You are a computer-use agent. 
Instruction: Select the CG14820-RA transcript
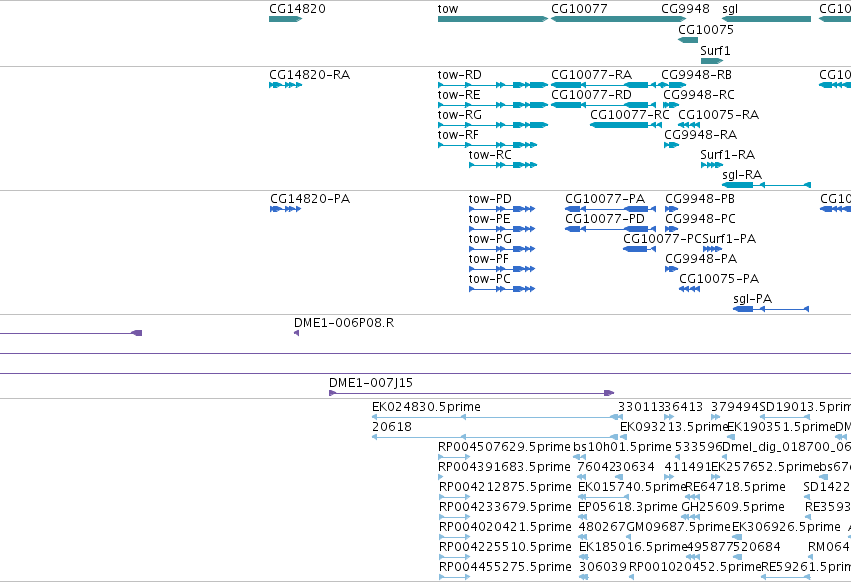[x=285, y=85]
